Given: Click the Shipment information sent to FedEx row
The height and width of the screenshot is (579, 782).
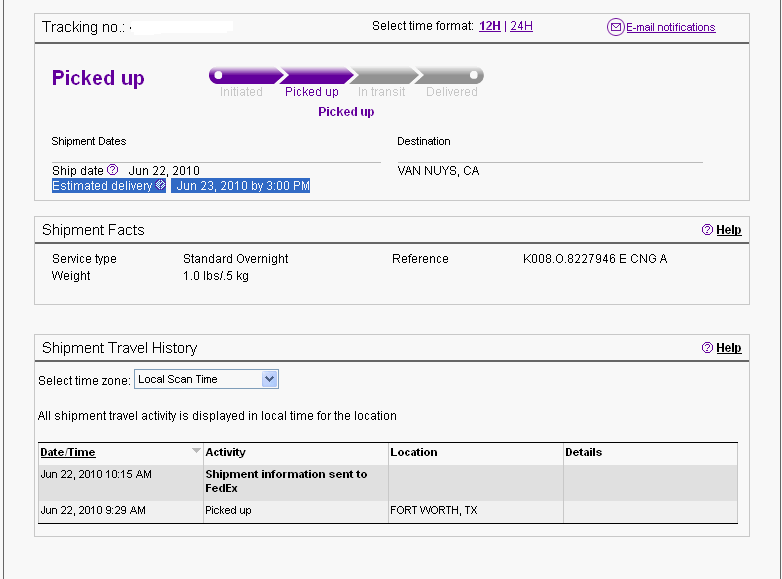Looking at the screenshot, I should tap(388, 482).
